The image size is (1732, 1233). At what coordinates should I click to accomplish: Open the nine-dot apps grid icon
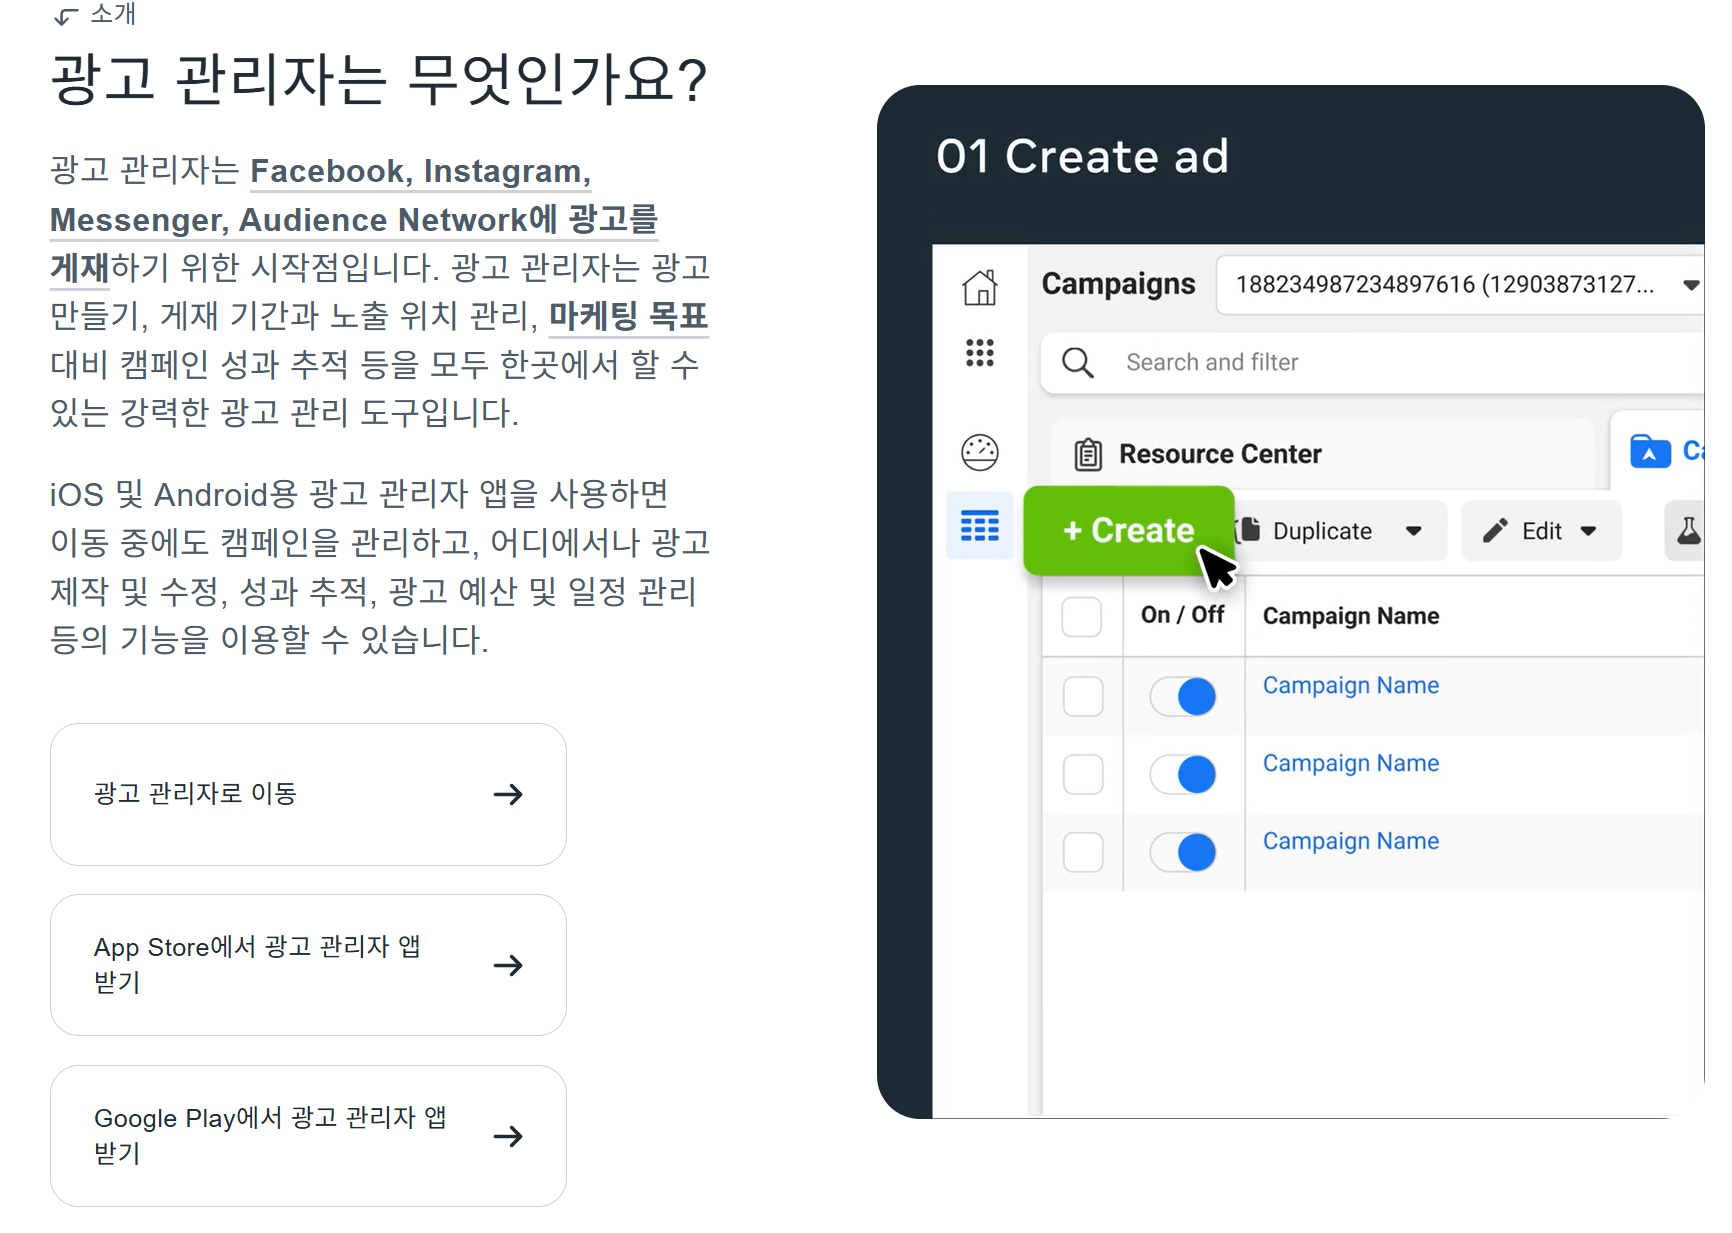coord(980,353)
